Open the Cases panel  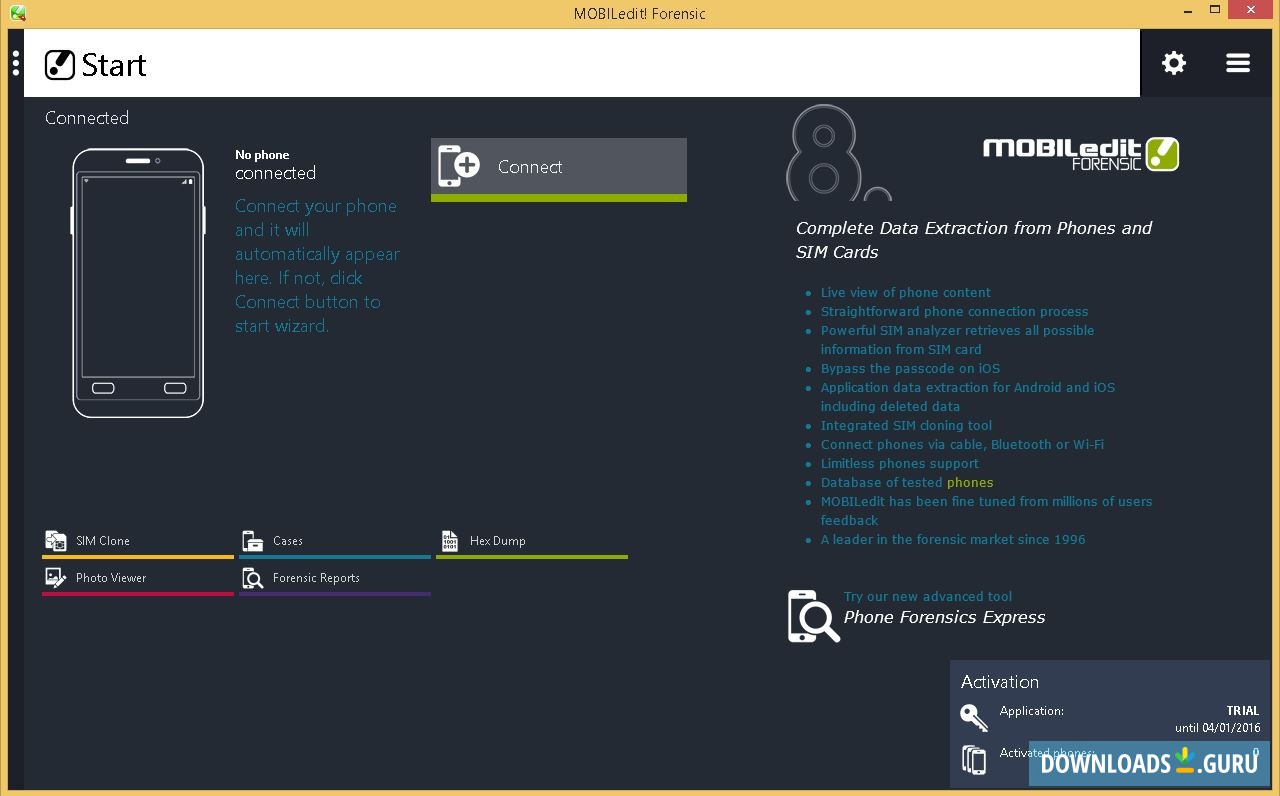288,540
